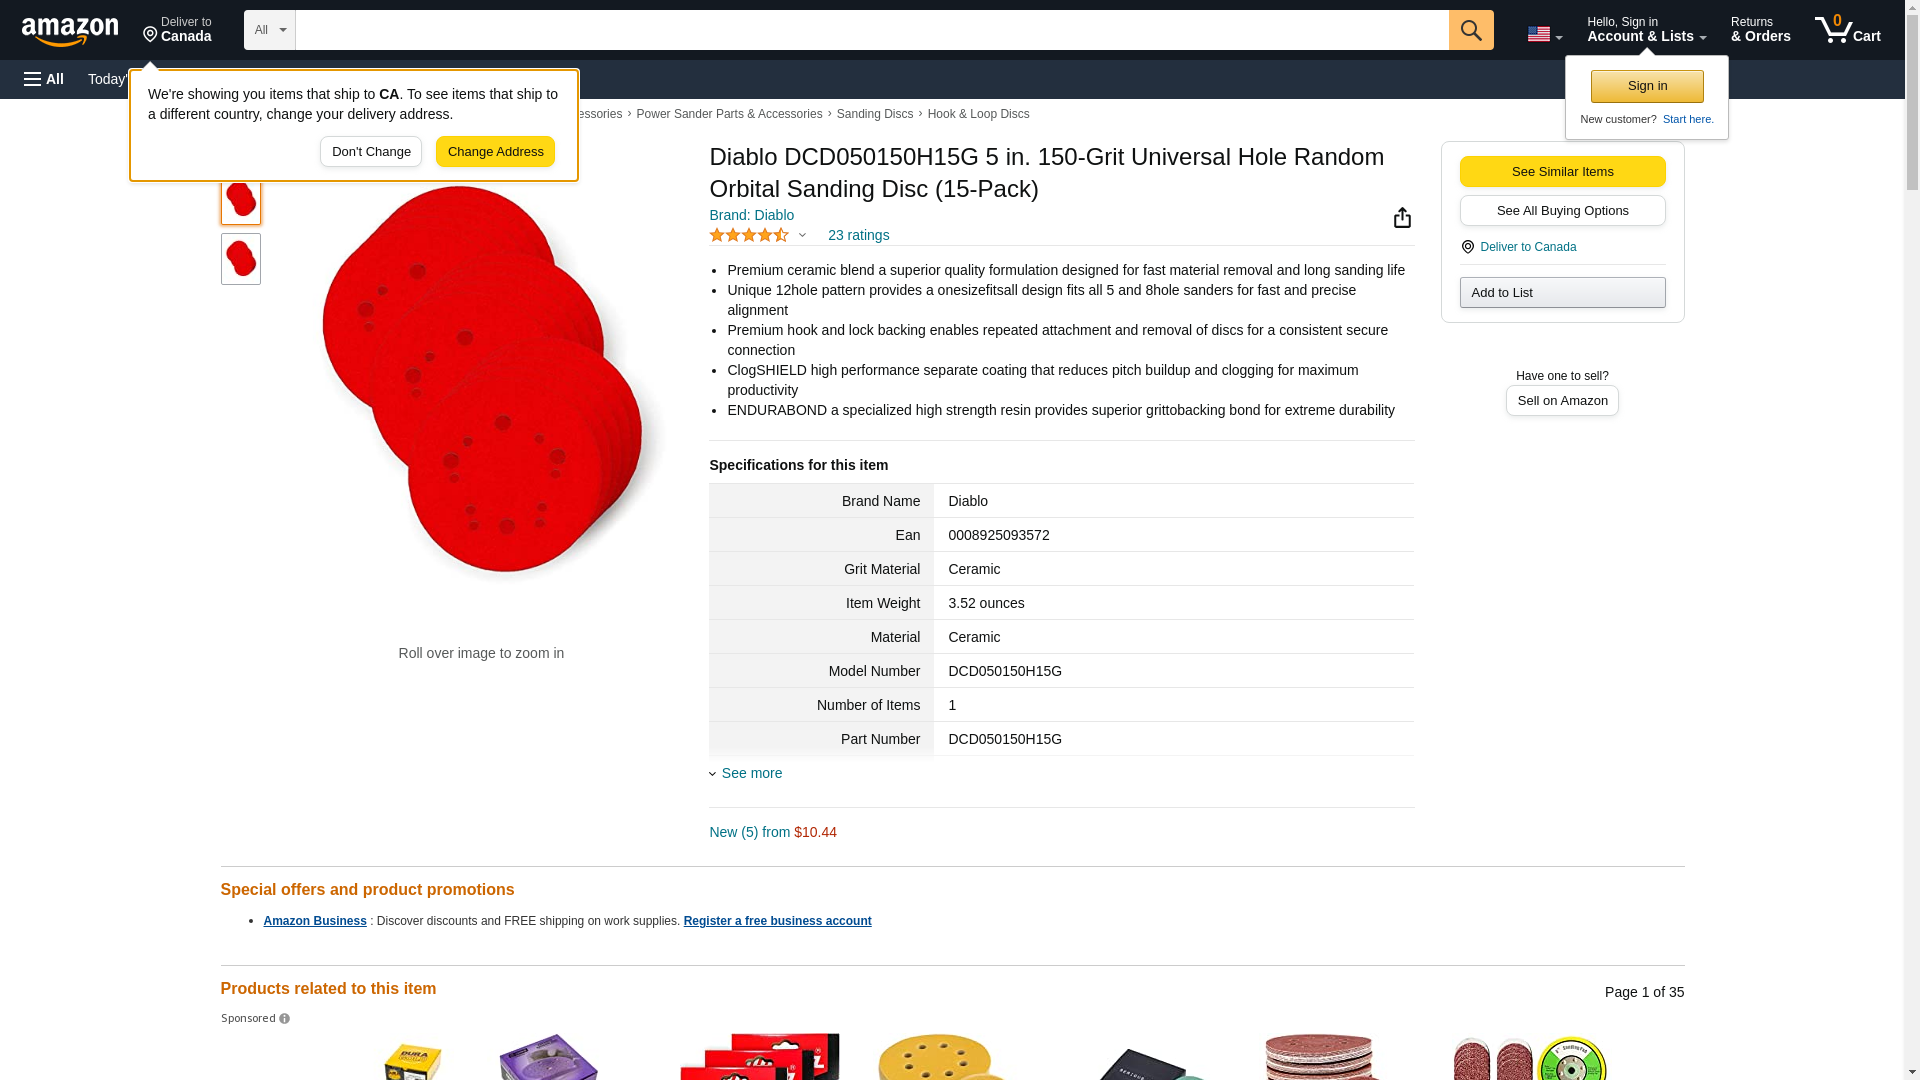Click the Change Address button
The height and width of the screenshot is (1080, 1920).
click(x=495, y=152)
